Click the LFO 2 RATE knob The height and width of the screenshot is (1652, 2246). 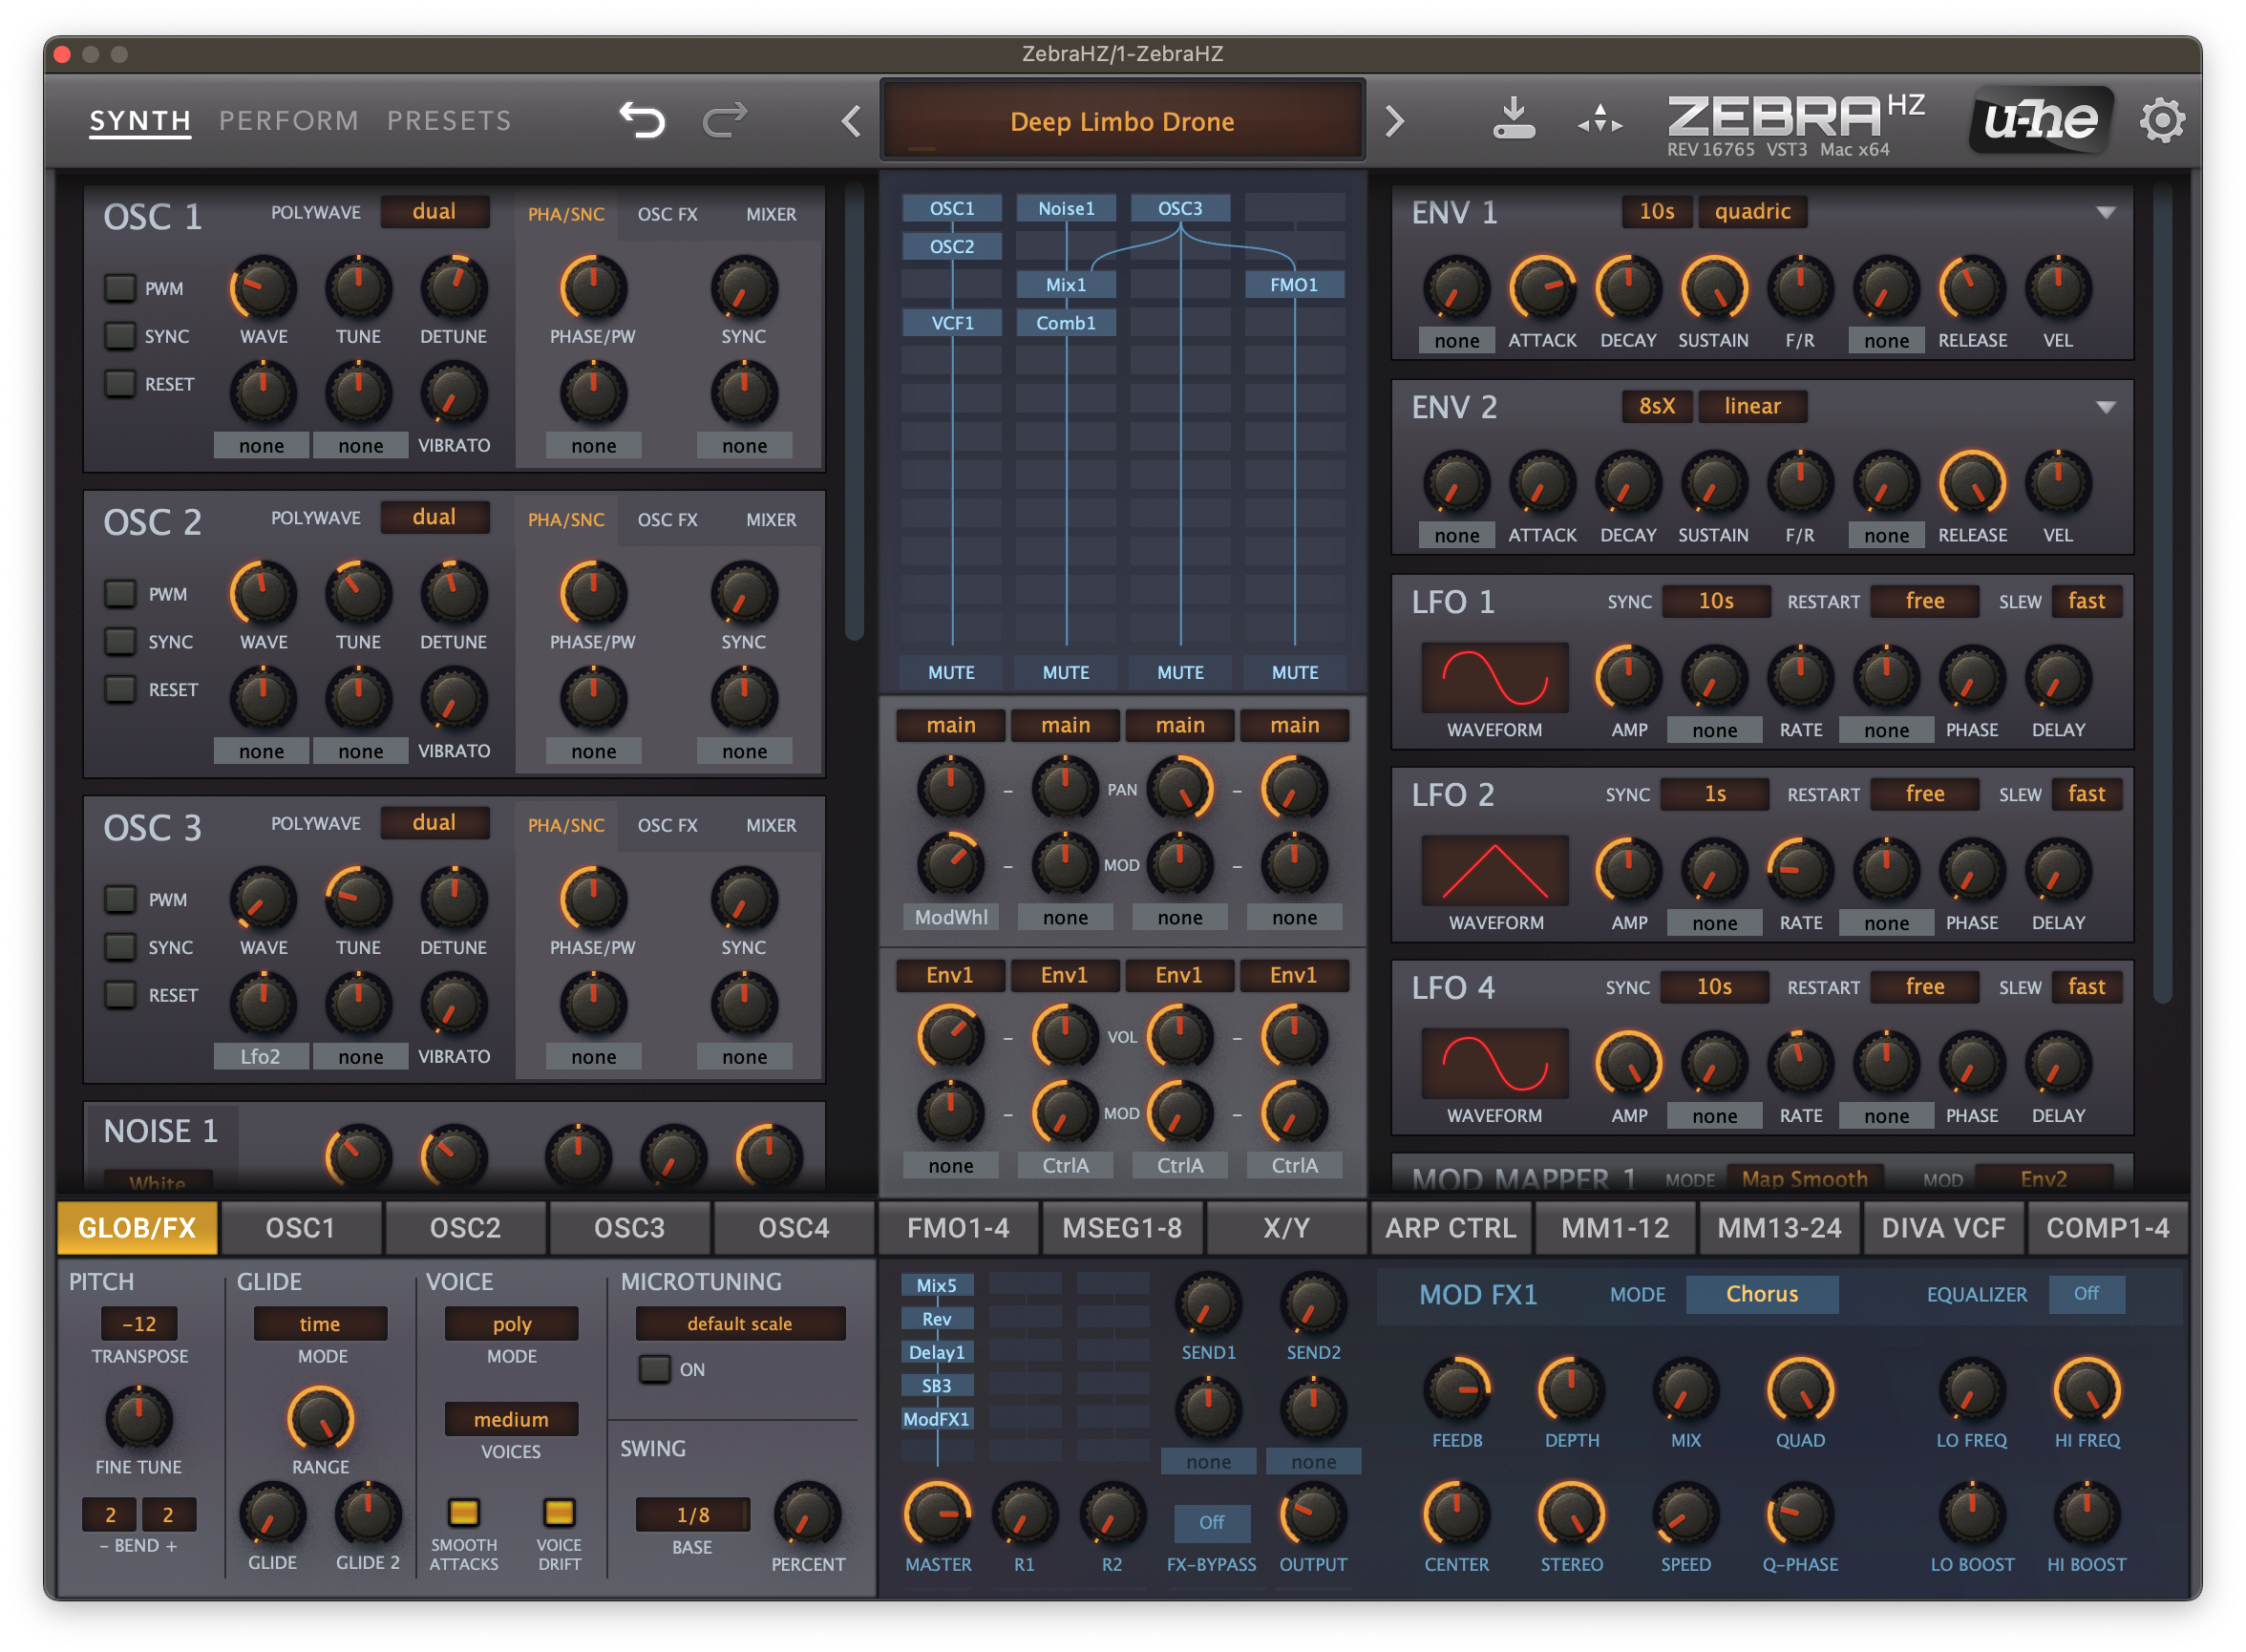coord(1800,871)
